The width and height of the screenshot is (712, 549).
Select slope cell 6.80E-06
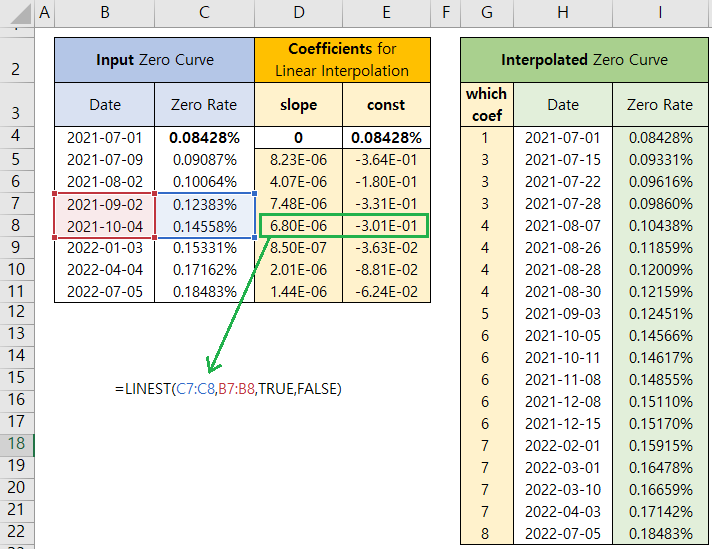(298, 226)
